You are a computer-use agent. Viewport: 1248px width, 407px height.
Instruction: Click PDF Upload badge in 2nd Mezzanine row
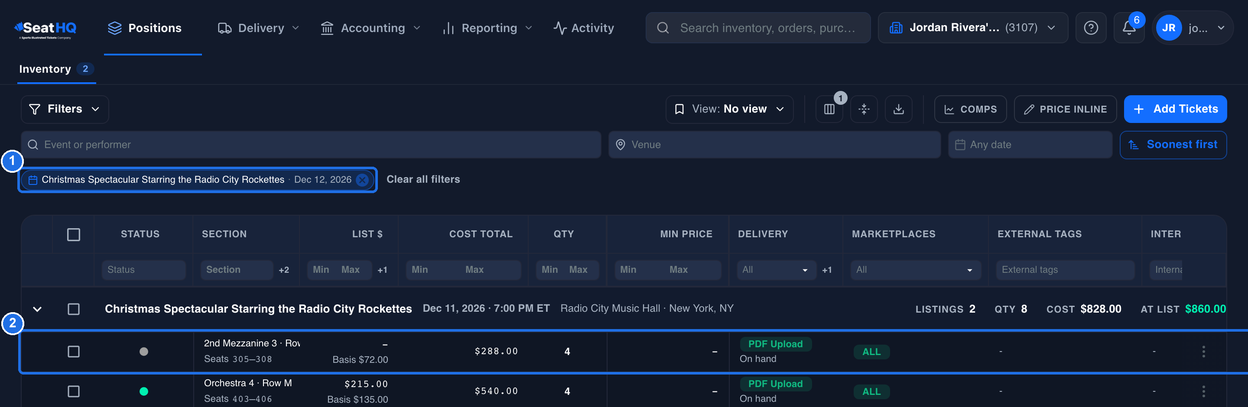pos(775,344)
